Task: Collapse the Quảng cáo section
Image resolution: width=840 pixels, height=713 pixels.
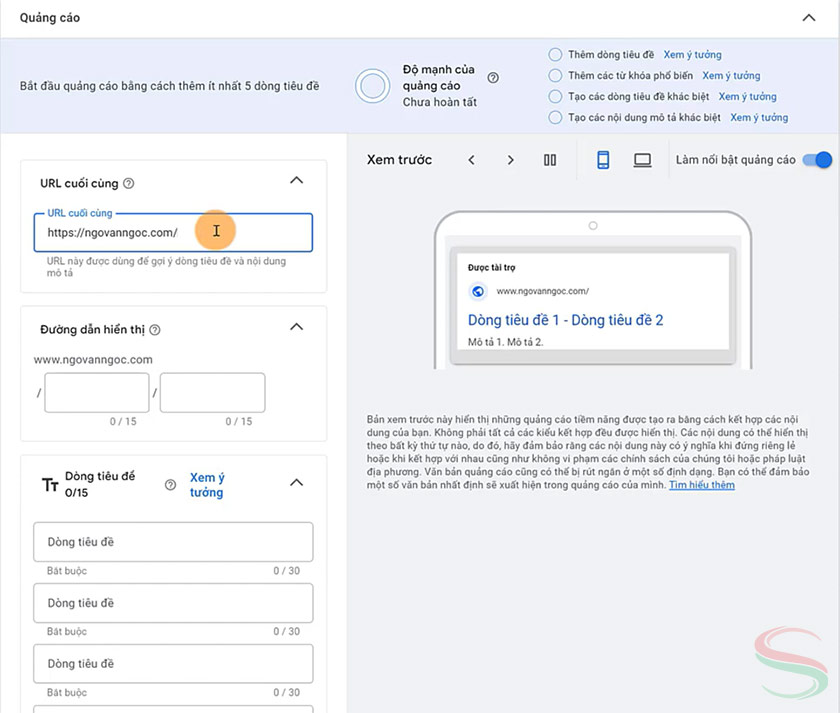Action: [808, 17]
